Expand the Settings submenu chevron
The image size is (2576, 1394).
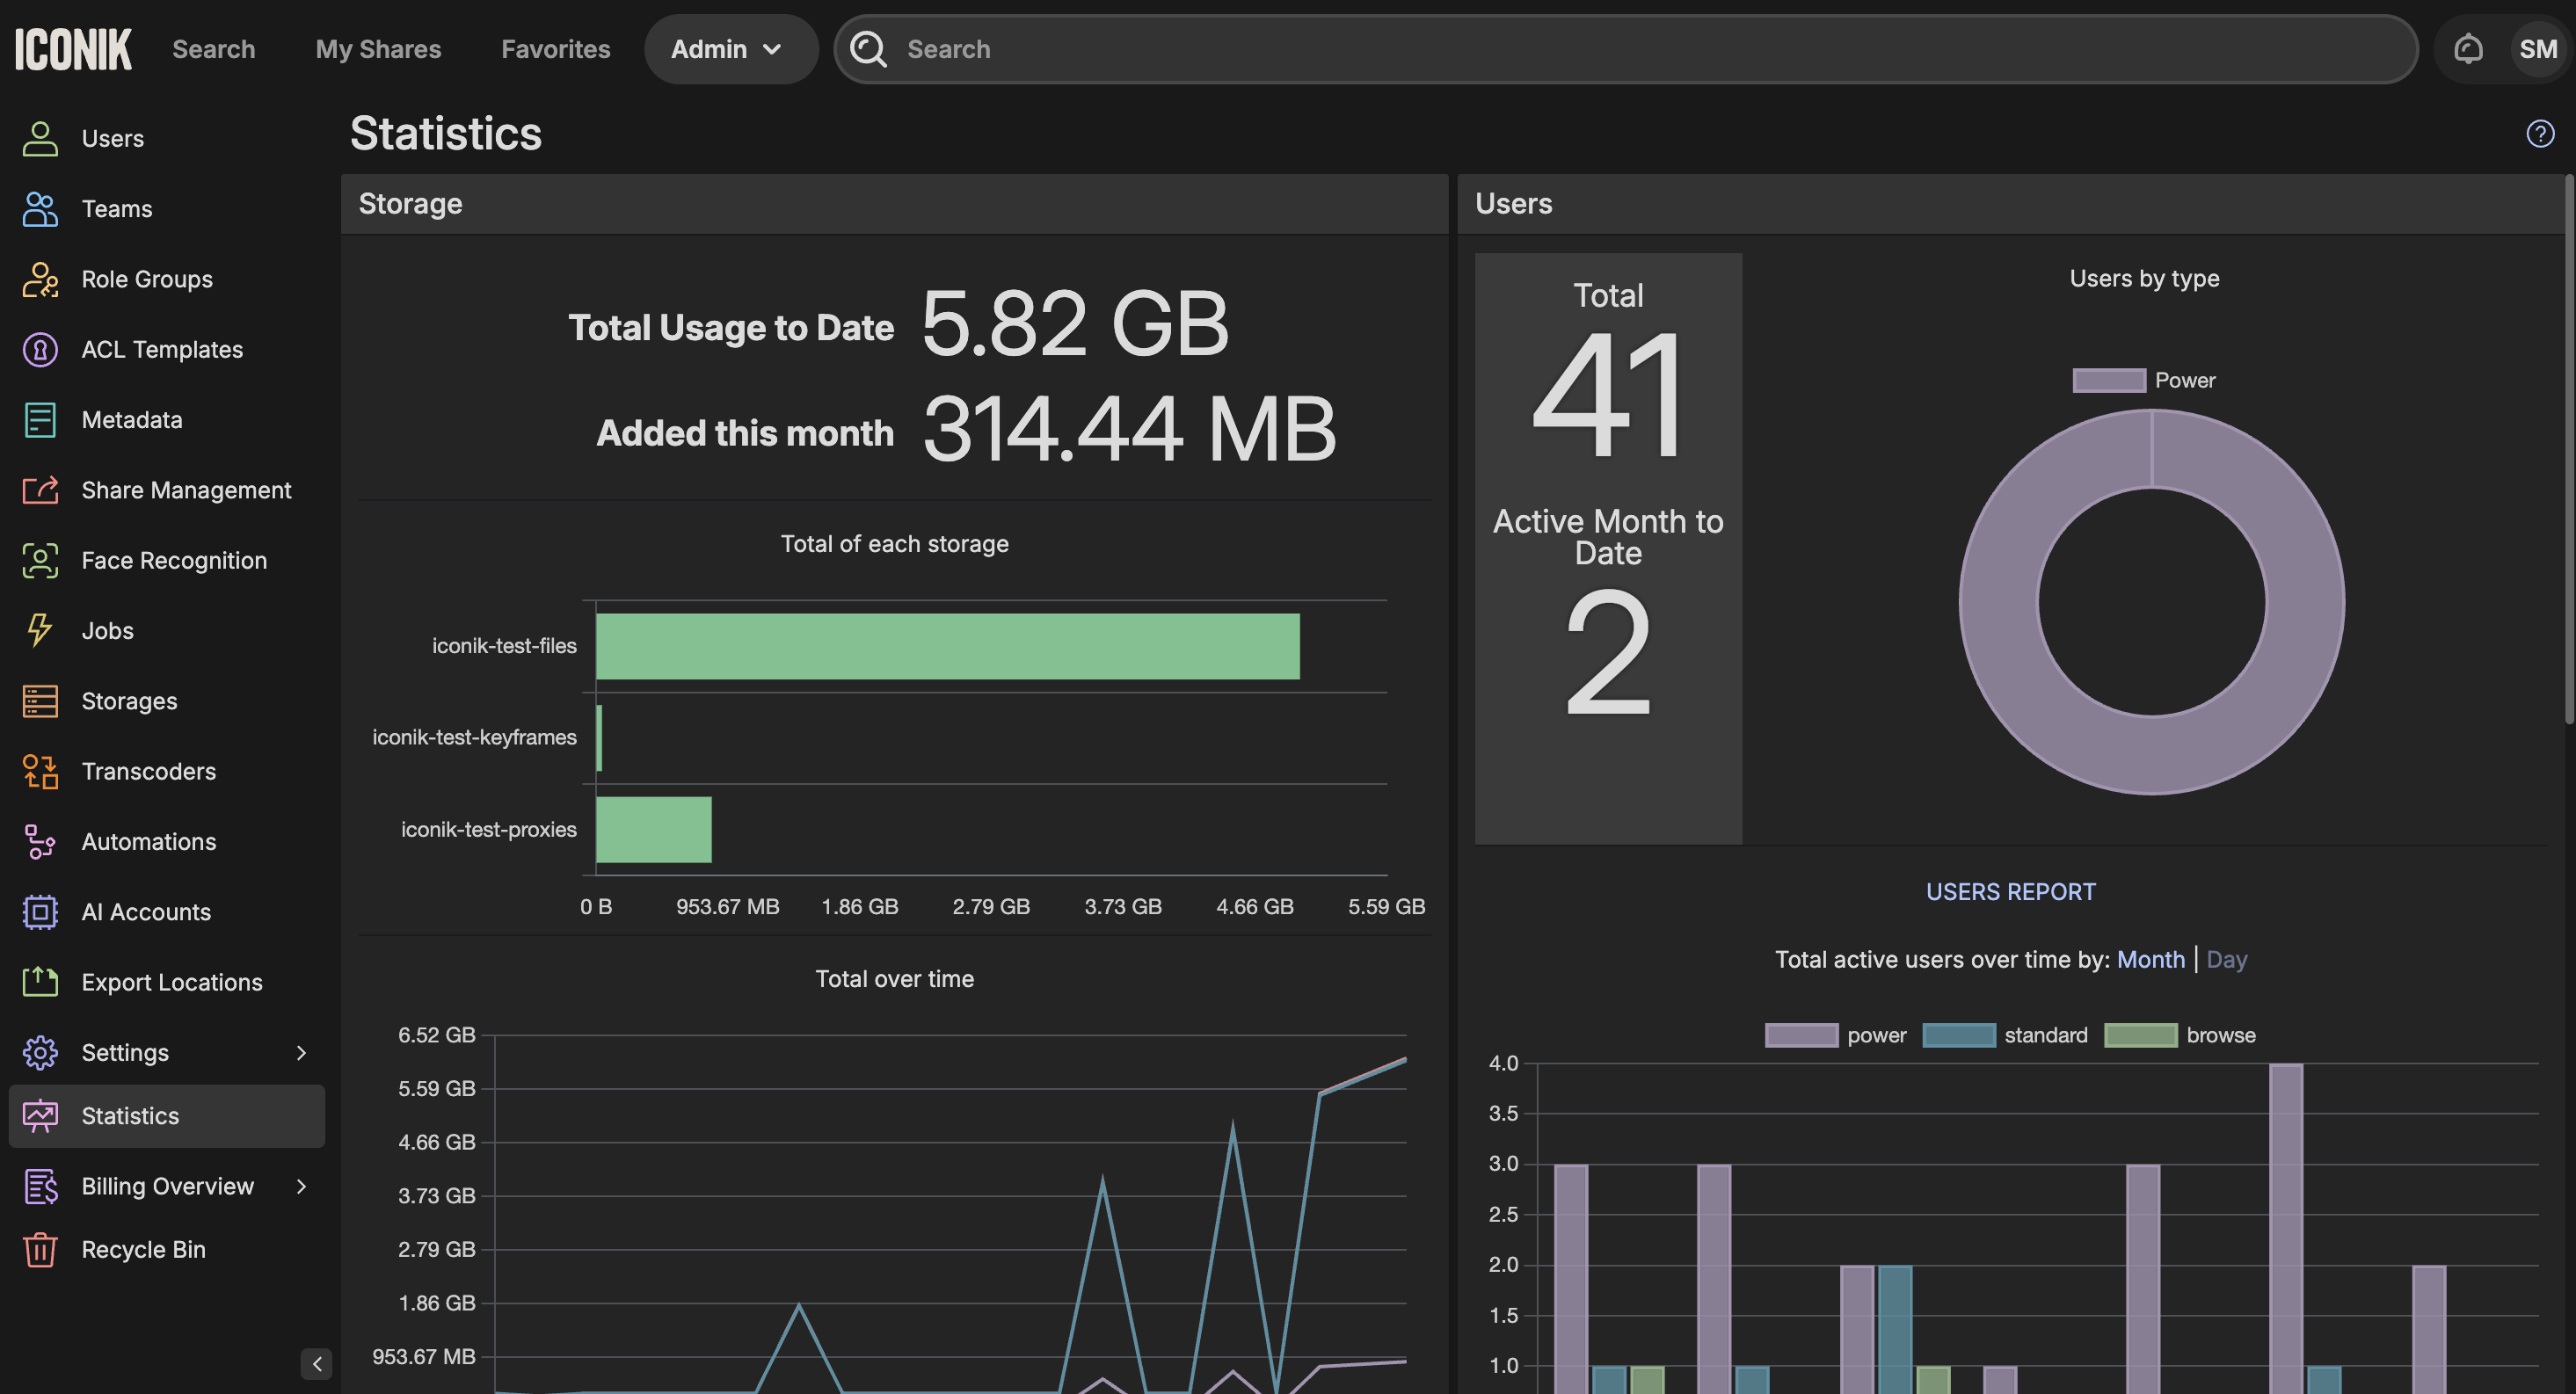[x=301, y=1052]
